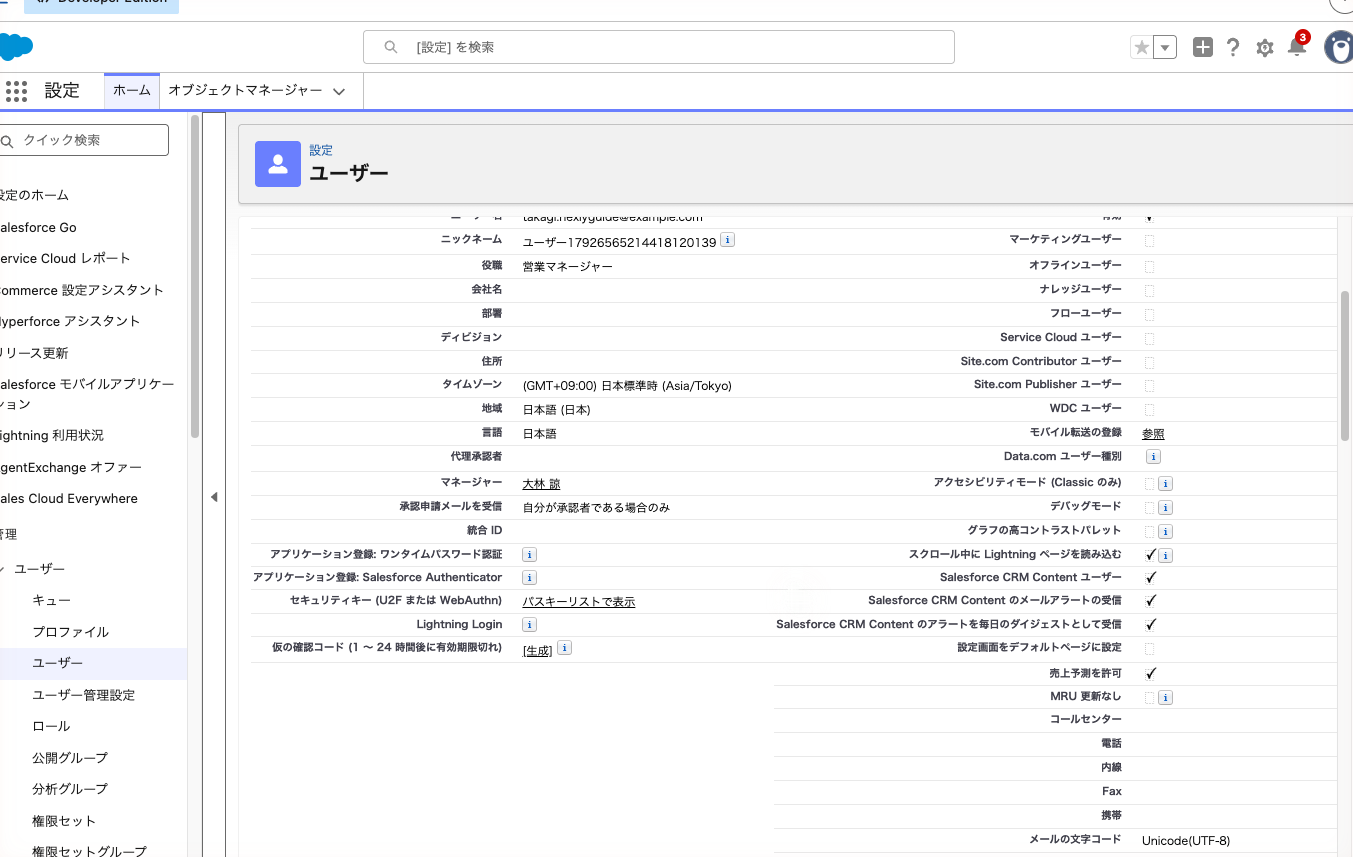Click the page vertical scrollbar
Screen dimensions: 1353x857
(1345, 366)
